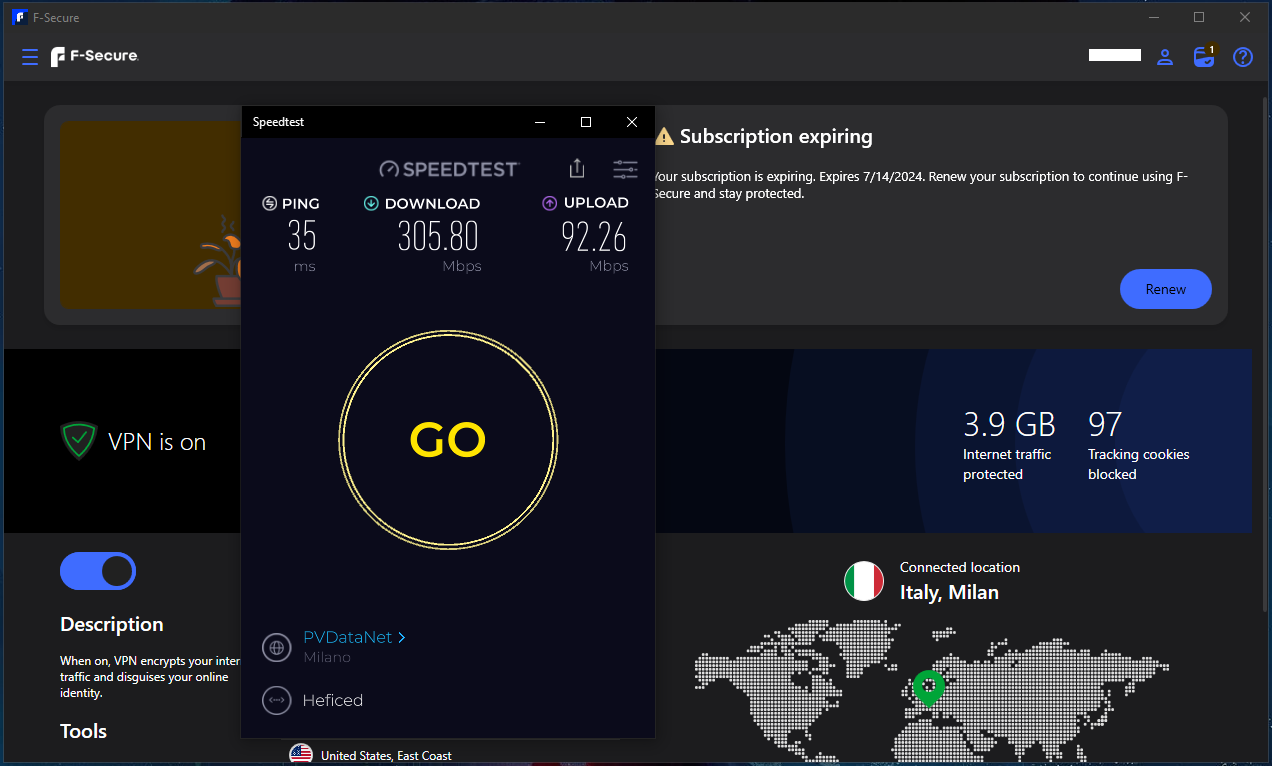This screenshot has width=1272, height=766.
Task: Click the F-Secure title bar app icon
Action: [19, 17]
